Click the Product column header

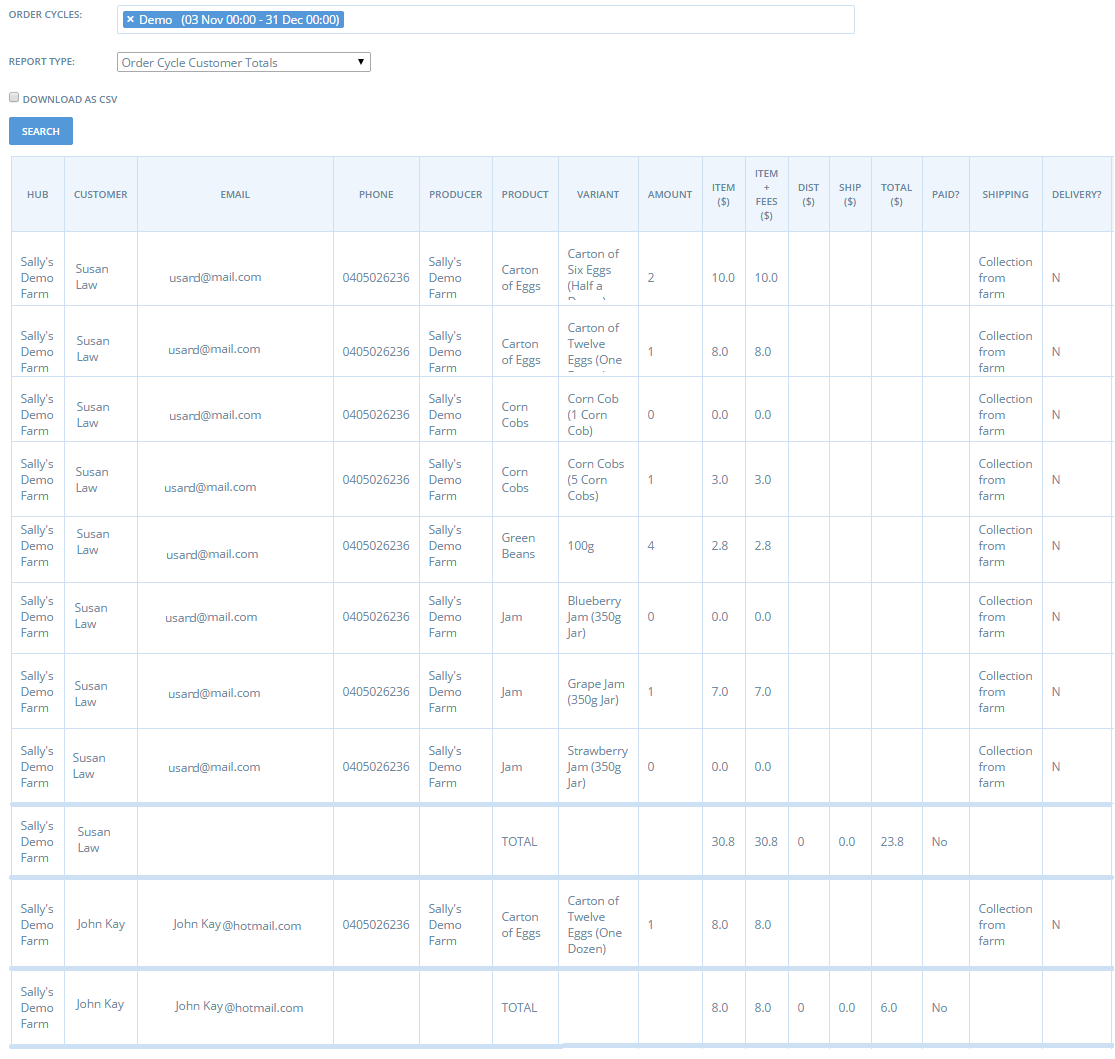coord(525,194)
